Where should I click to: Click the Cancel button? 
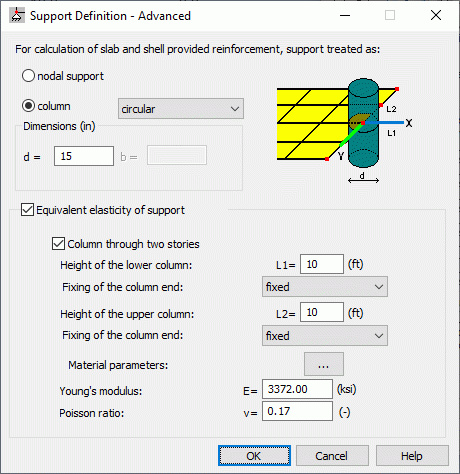(x=332, y=456)
